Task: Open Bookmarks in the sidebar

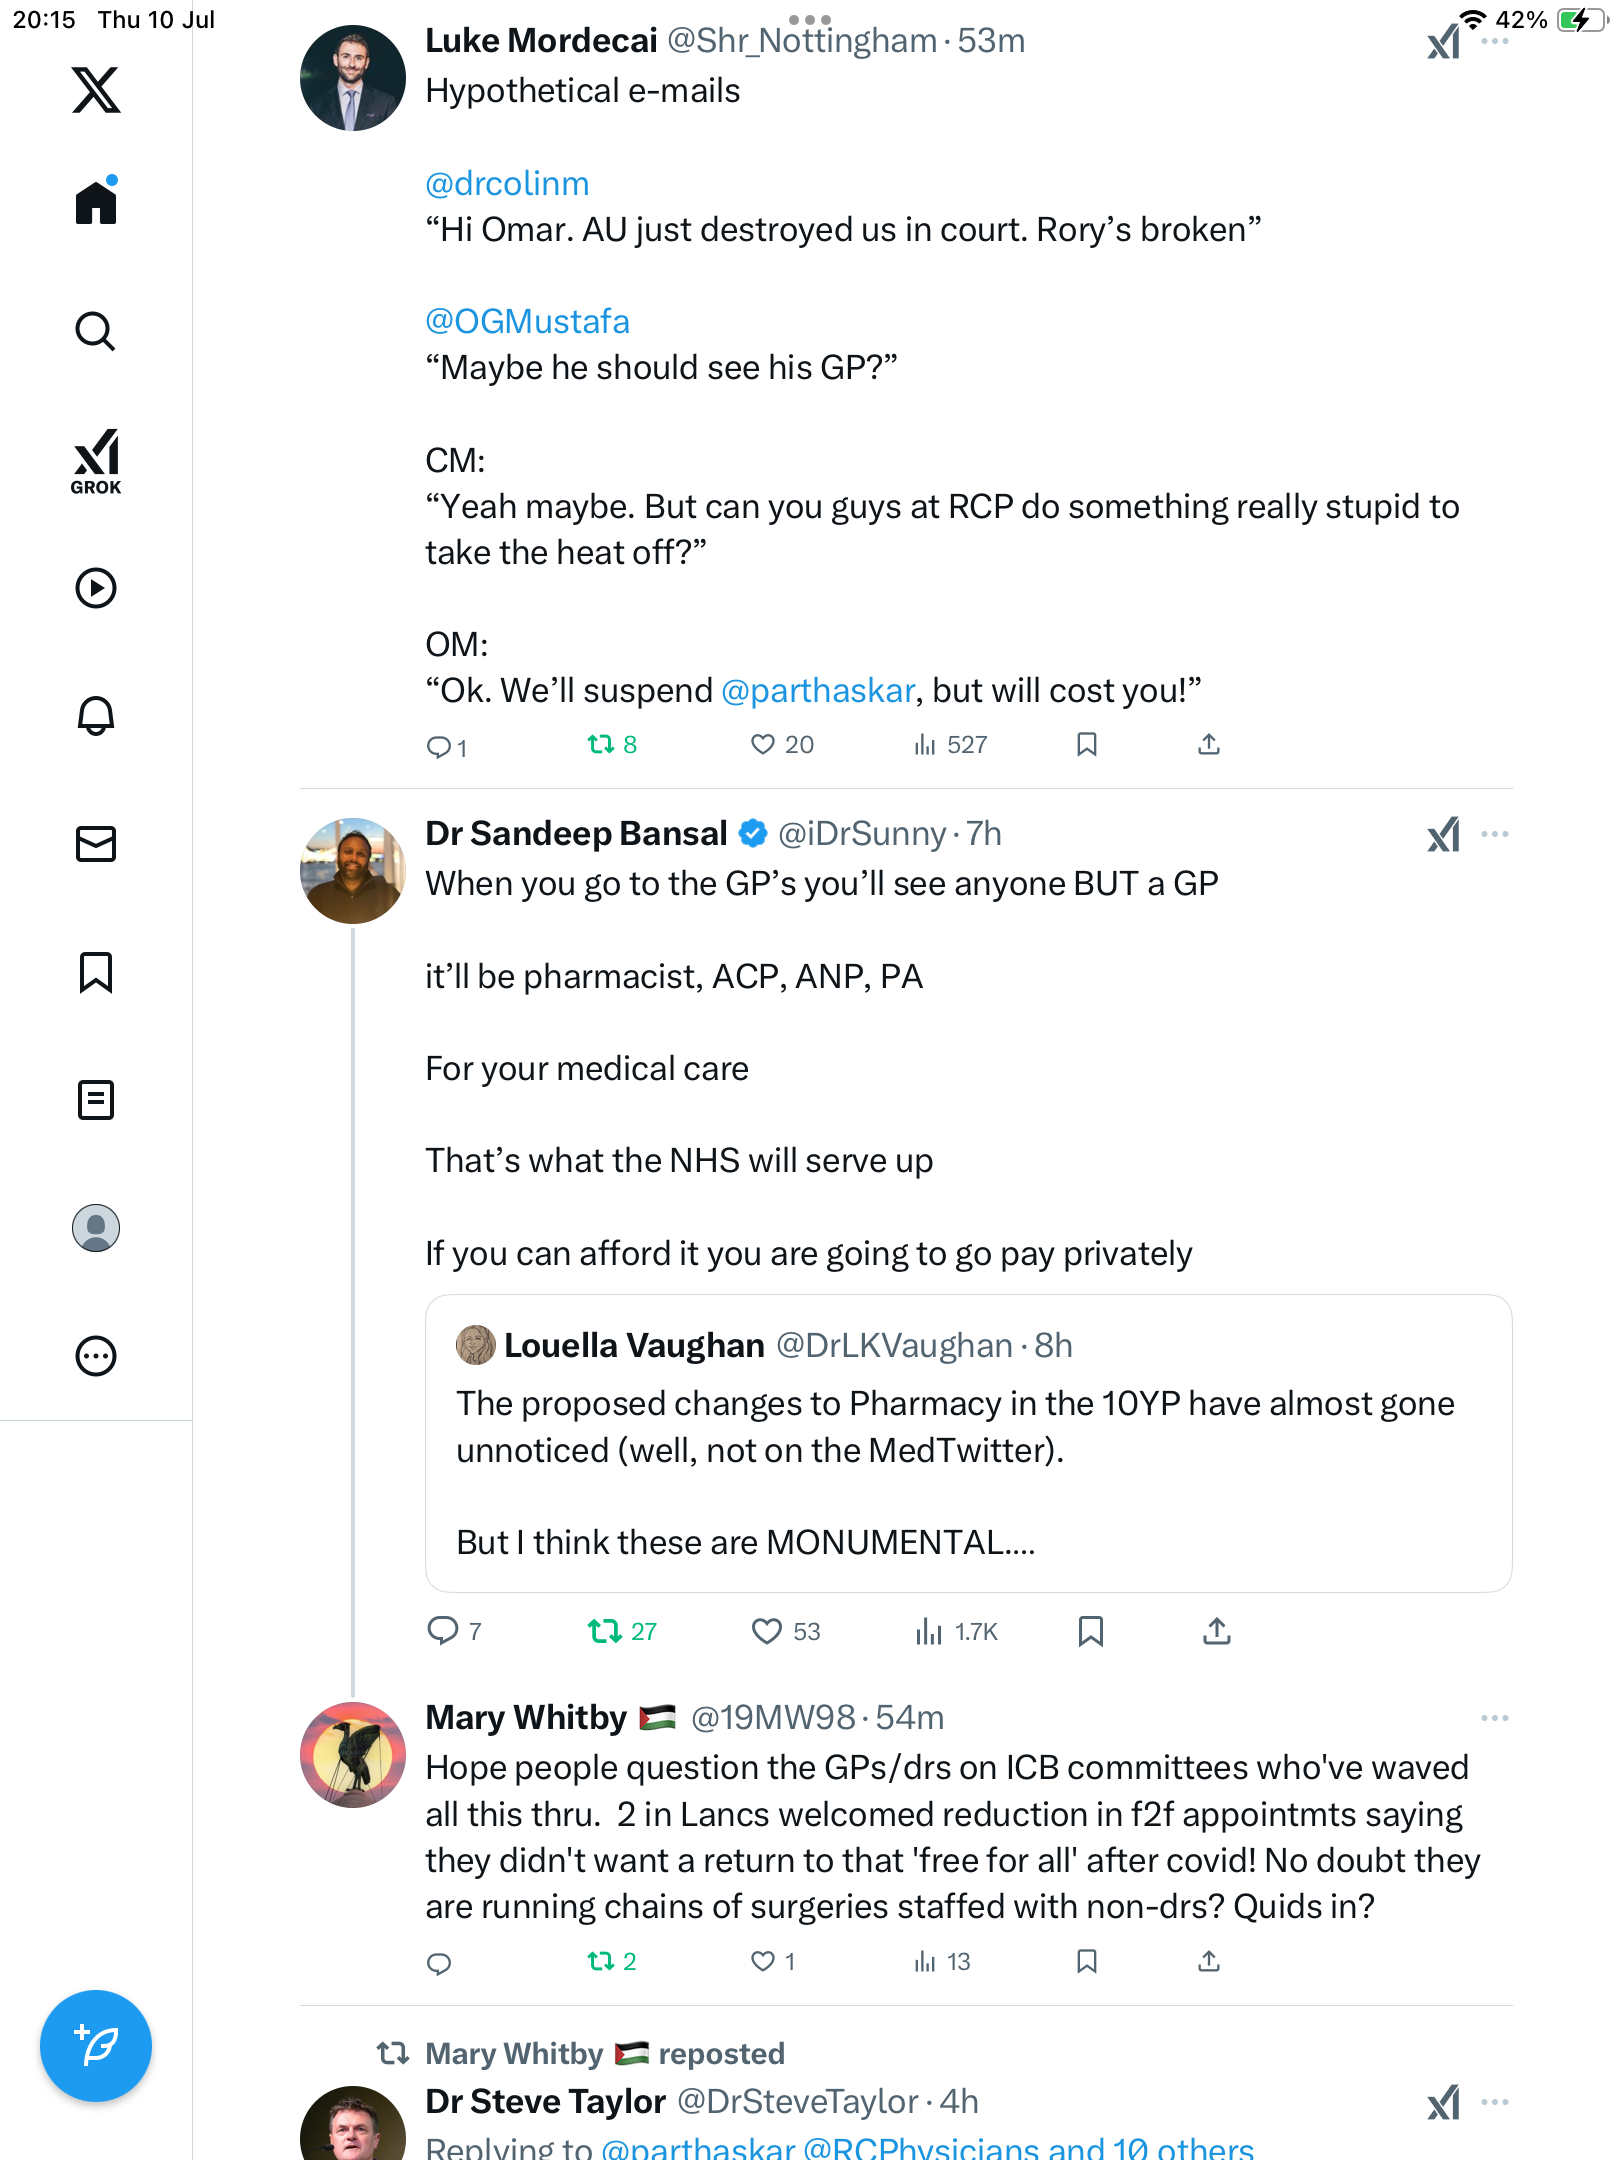Action: (96, 972)
